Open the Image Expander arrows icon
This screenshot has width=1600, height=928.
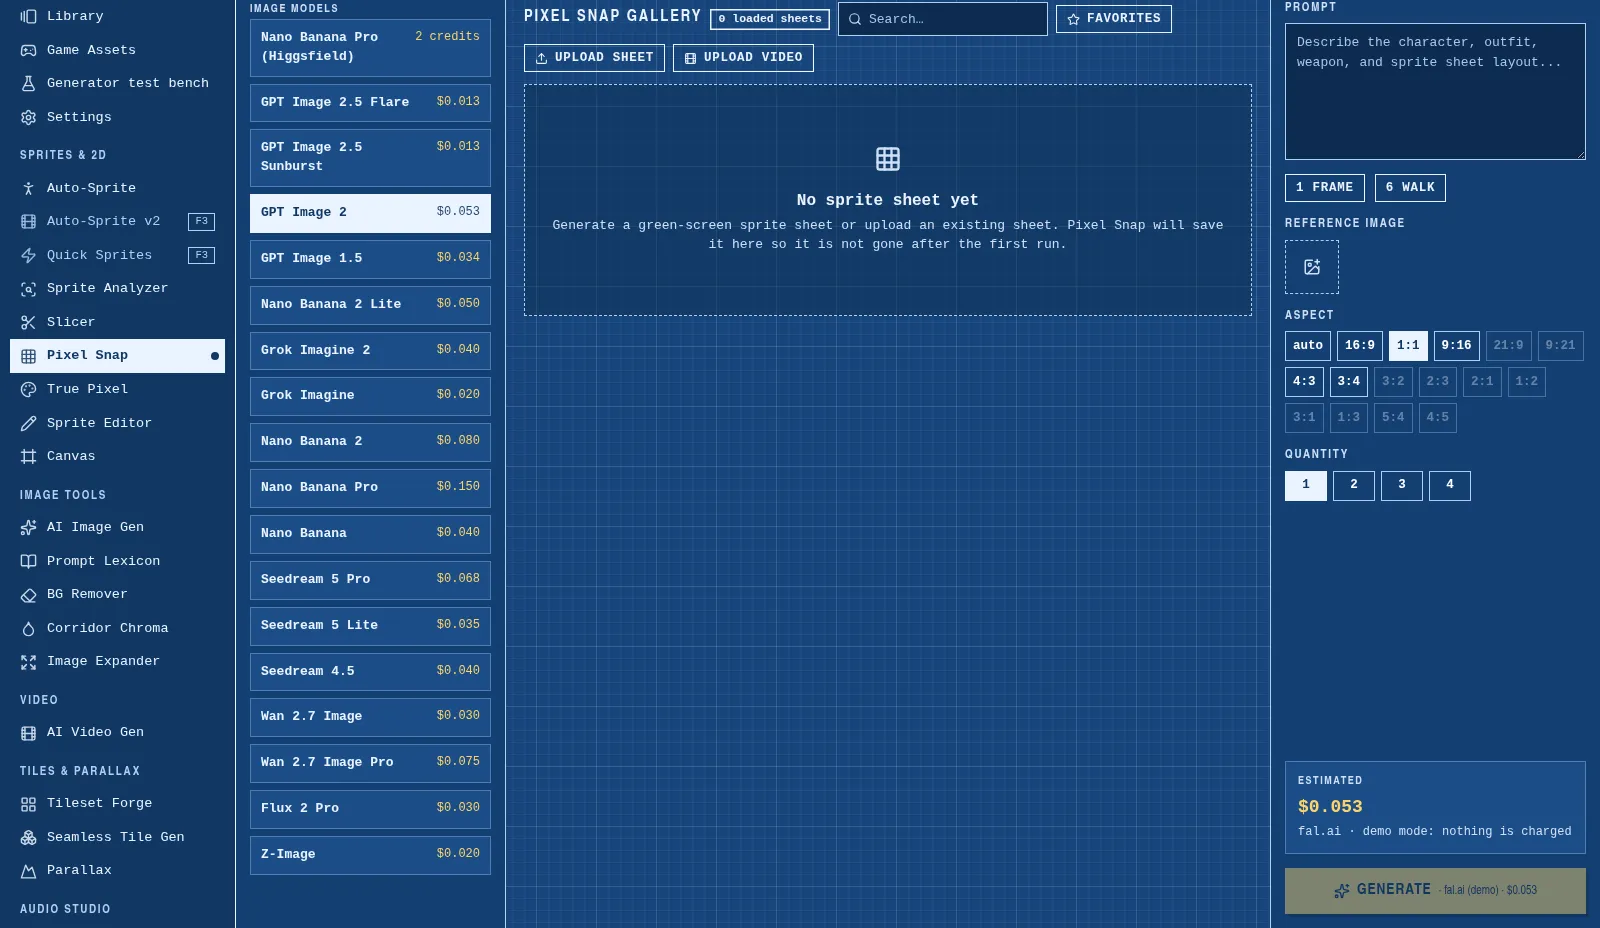tap(28, 661)
